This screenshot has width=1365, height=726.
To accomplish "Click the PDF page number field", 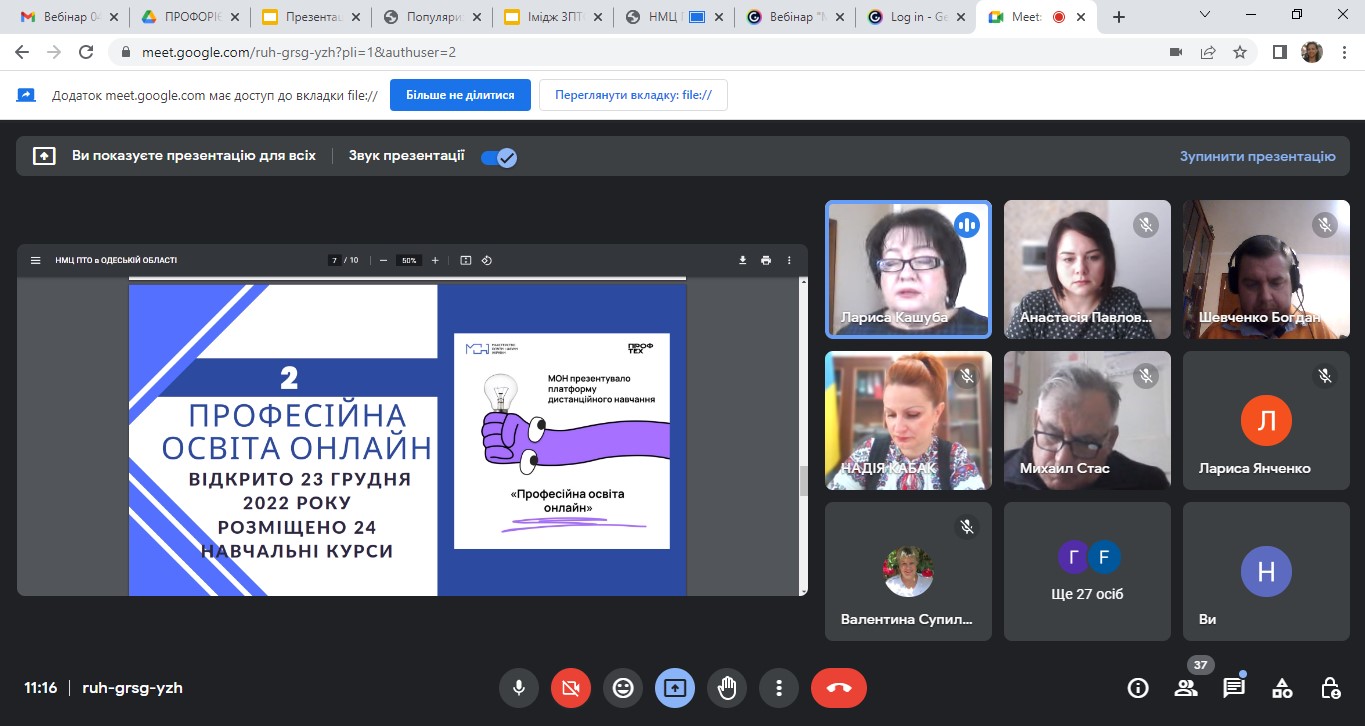I will pos(335,260).
